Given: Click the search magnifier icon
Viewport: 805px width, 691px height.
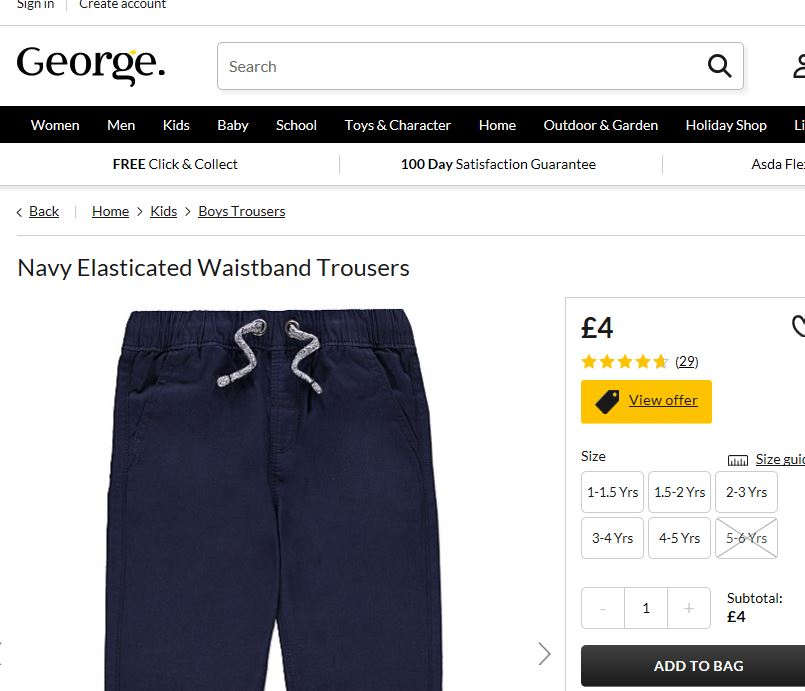Looking at the screenshot, I should pyautogui.click(x=719, y=66).
